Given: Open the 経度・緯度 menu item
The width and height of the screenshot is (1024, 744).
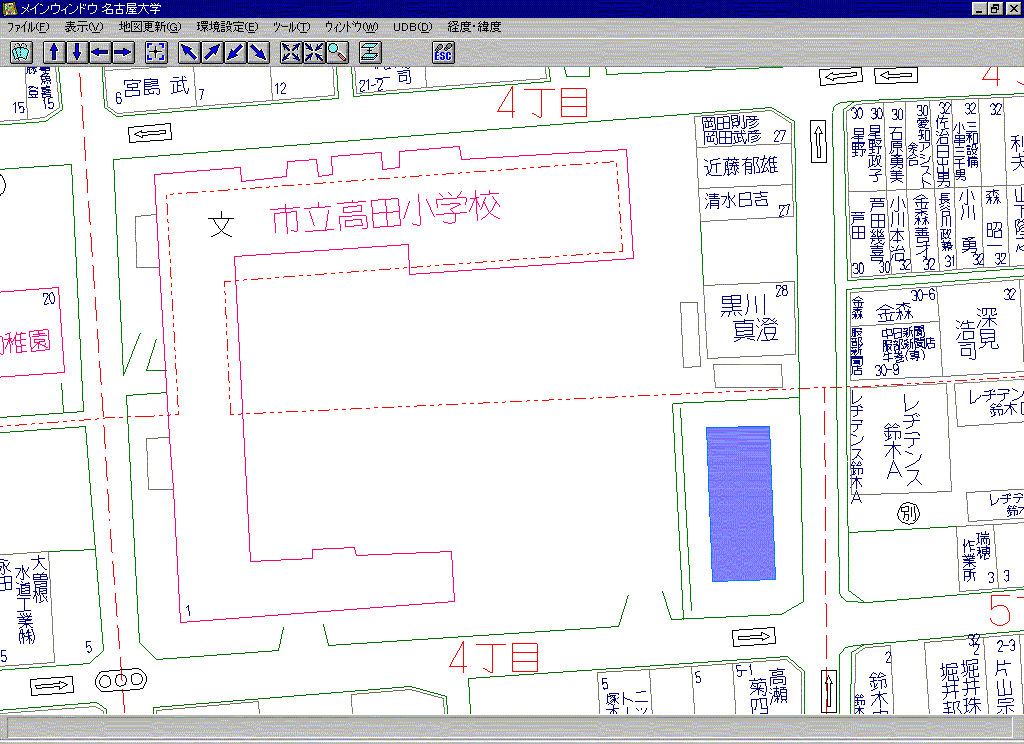Looking at the screenshot, I should [x=474, y=27].
